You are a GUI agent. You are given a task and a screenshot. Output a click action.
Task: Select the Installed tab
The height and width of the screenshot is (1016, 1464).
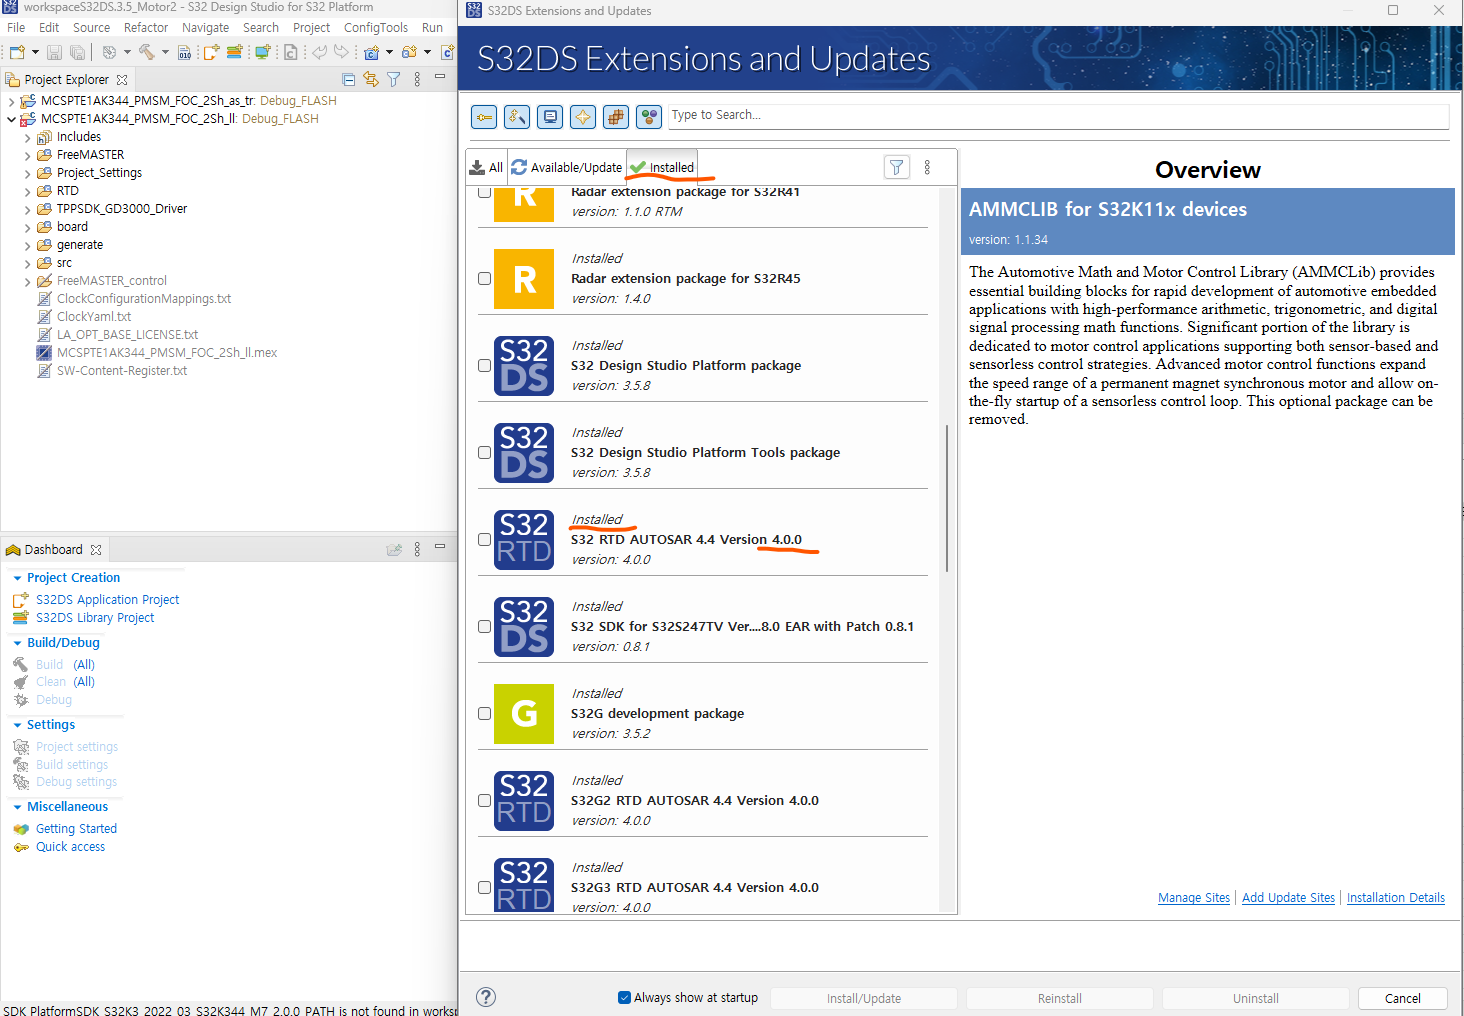tap(662, 167)
